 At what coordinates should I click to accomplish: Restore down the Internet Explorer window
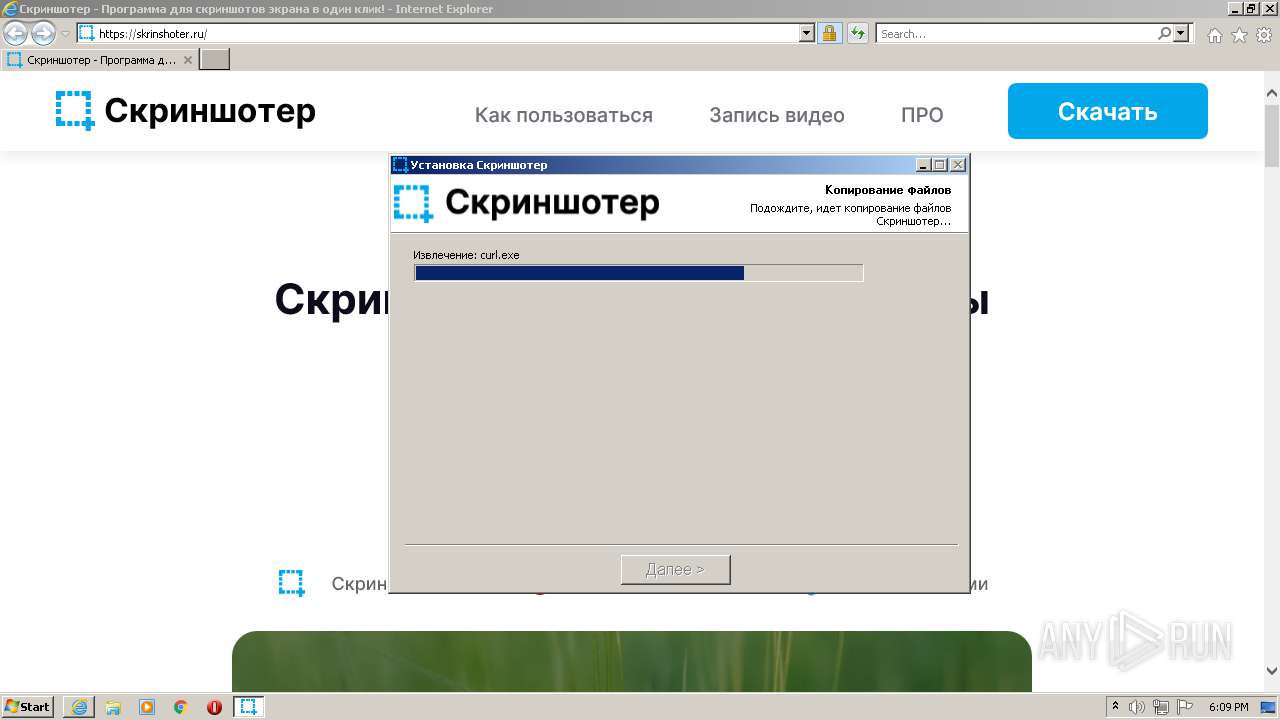click(1250, 8)
